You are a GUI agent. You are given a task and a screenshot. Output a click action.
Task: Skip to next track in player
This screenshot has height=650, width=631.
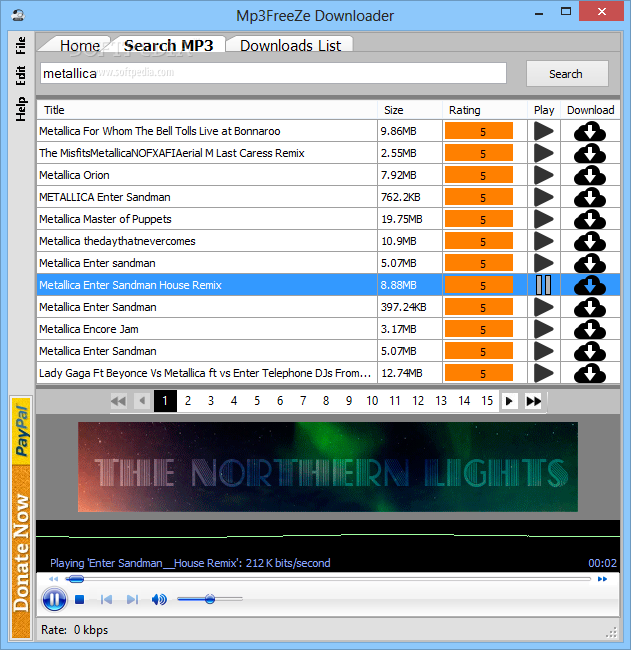[132, 599]
